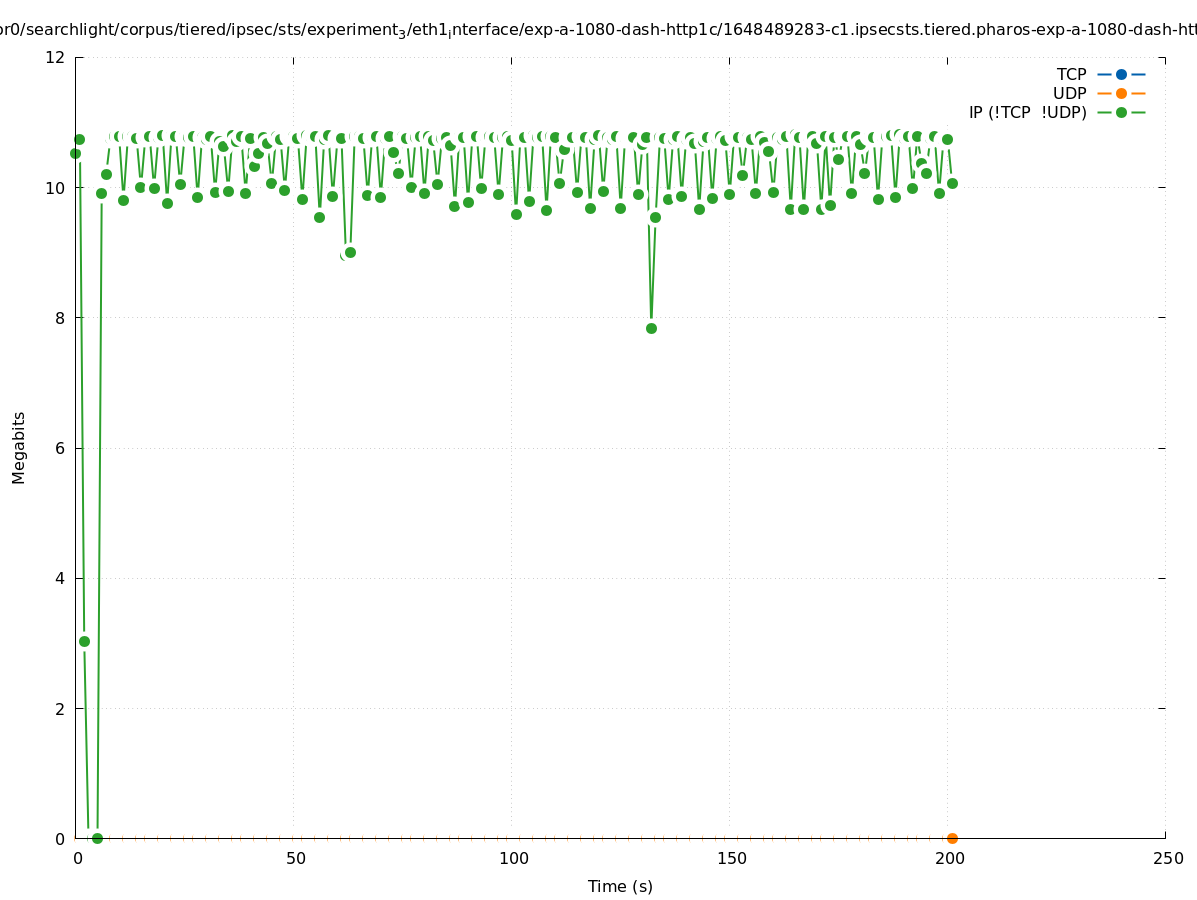This screenshot has width=1197, height=900.
Task: Click the green dip point near 9 Megabits
Action: tap(350, 252)
